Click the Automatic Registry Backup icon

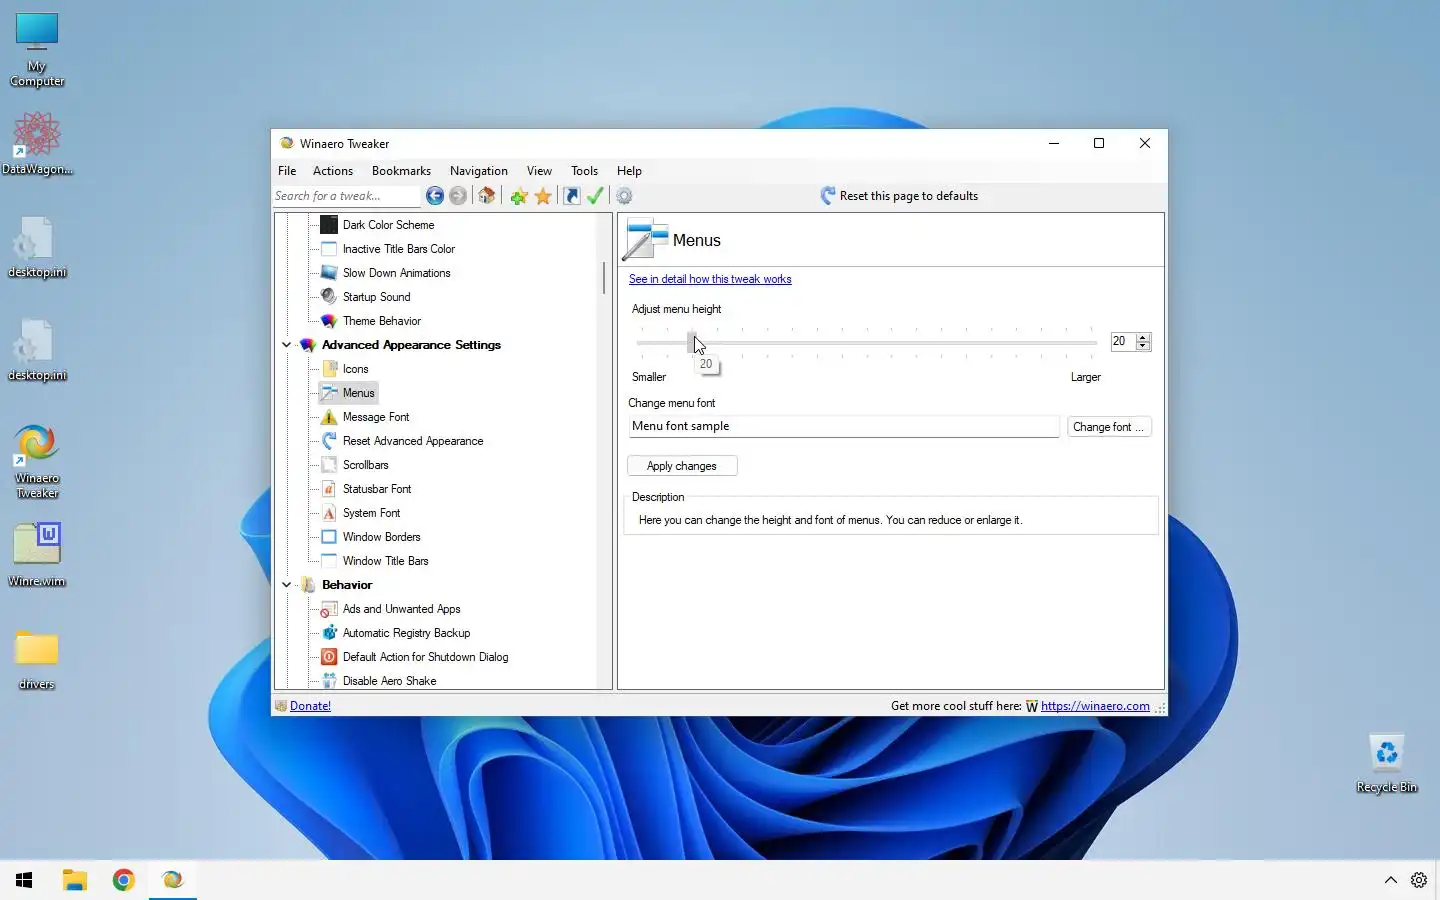pyautogui.click(x=329, y=633)
